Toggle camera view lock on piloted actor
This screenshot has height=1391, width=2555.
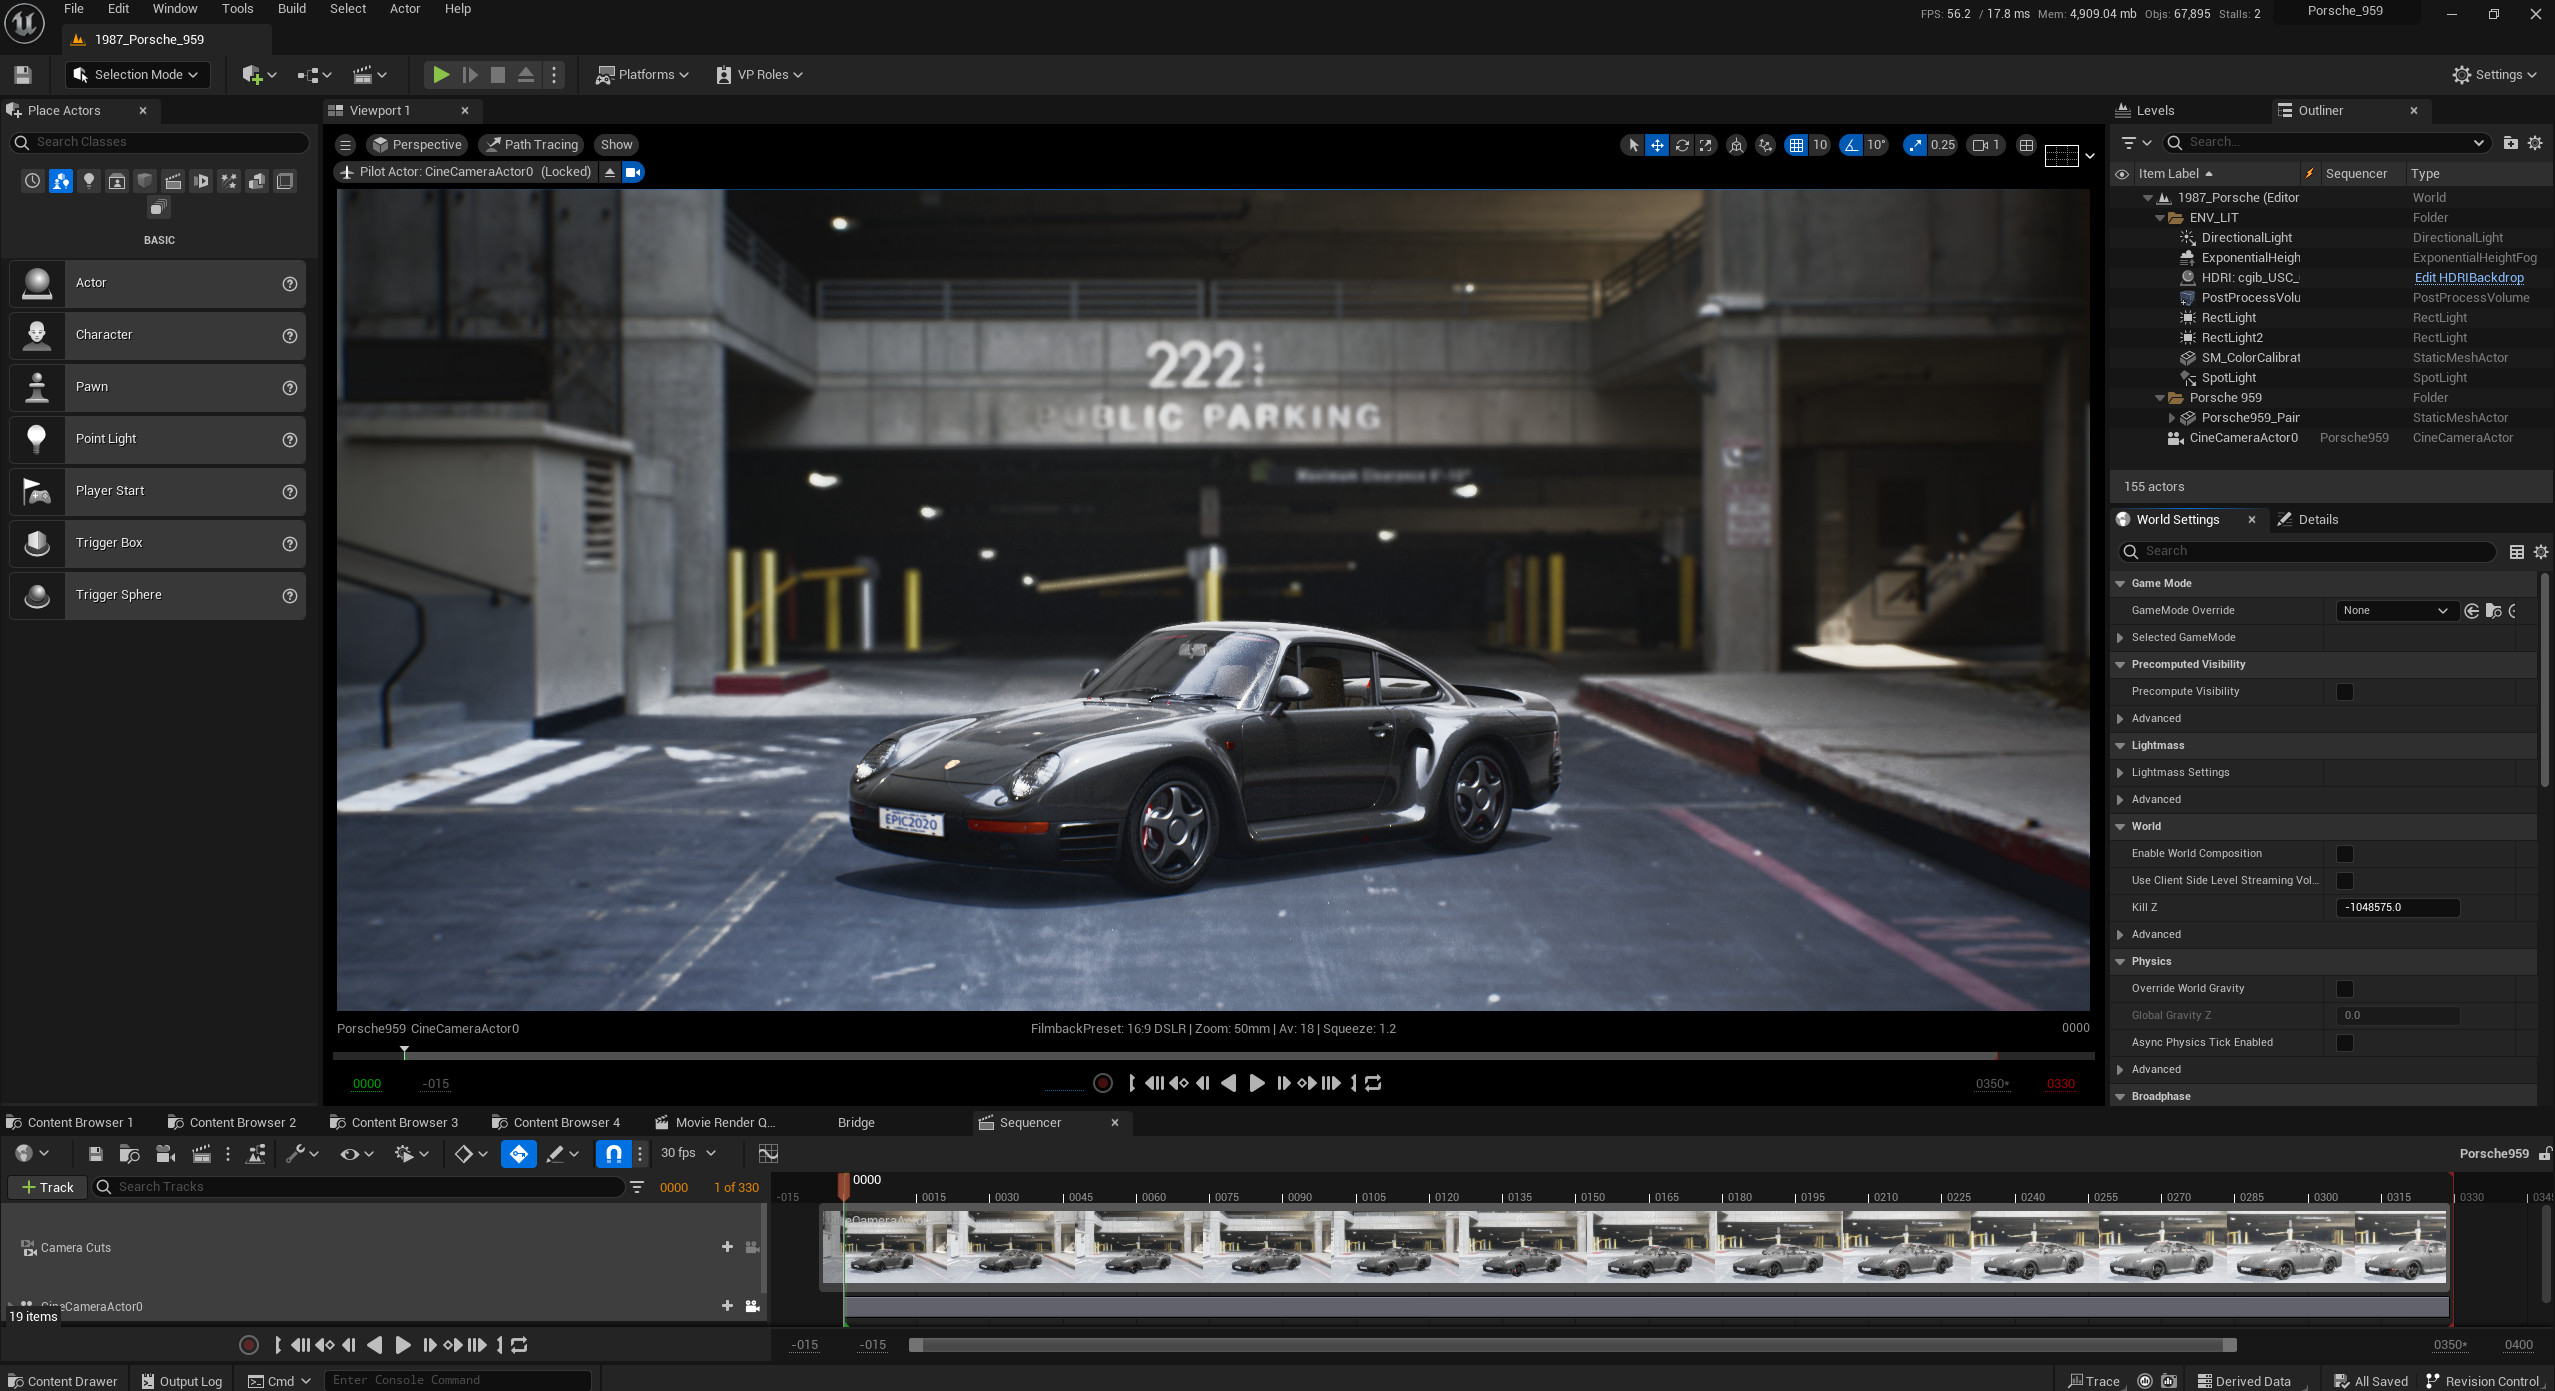point(634,172)
